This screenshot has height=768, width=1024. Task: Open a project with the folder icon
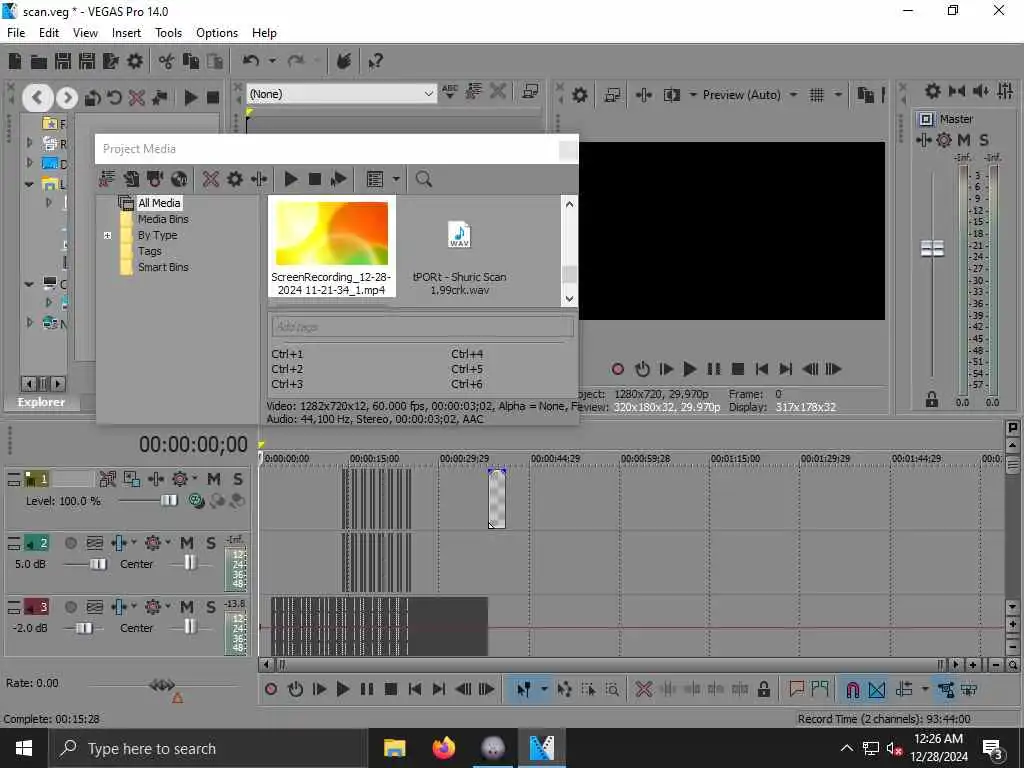pyautogui.click(x=39, y=61)
